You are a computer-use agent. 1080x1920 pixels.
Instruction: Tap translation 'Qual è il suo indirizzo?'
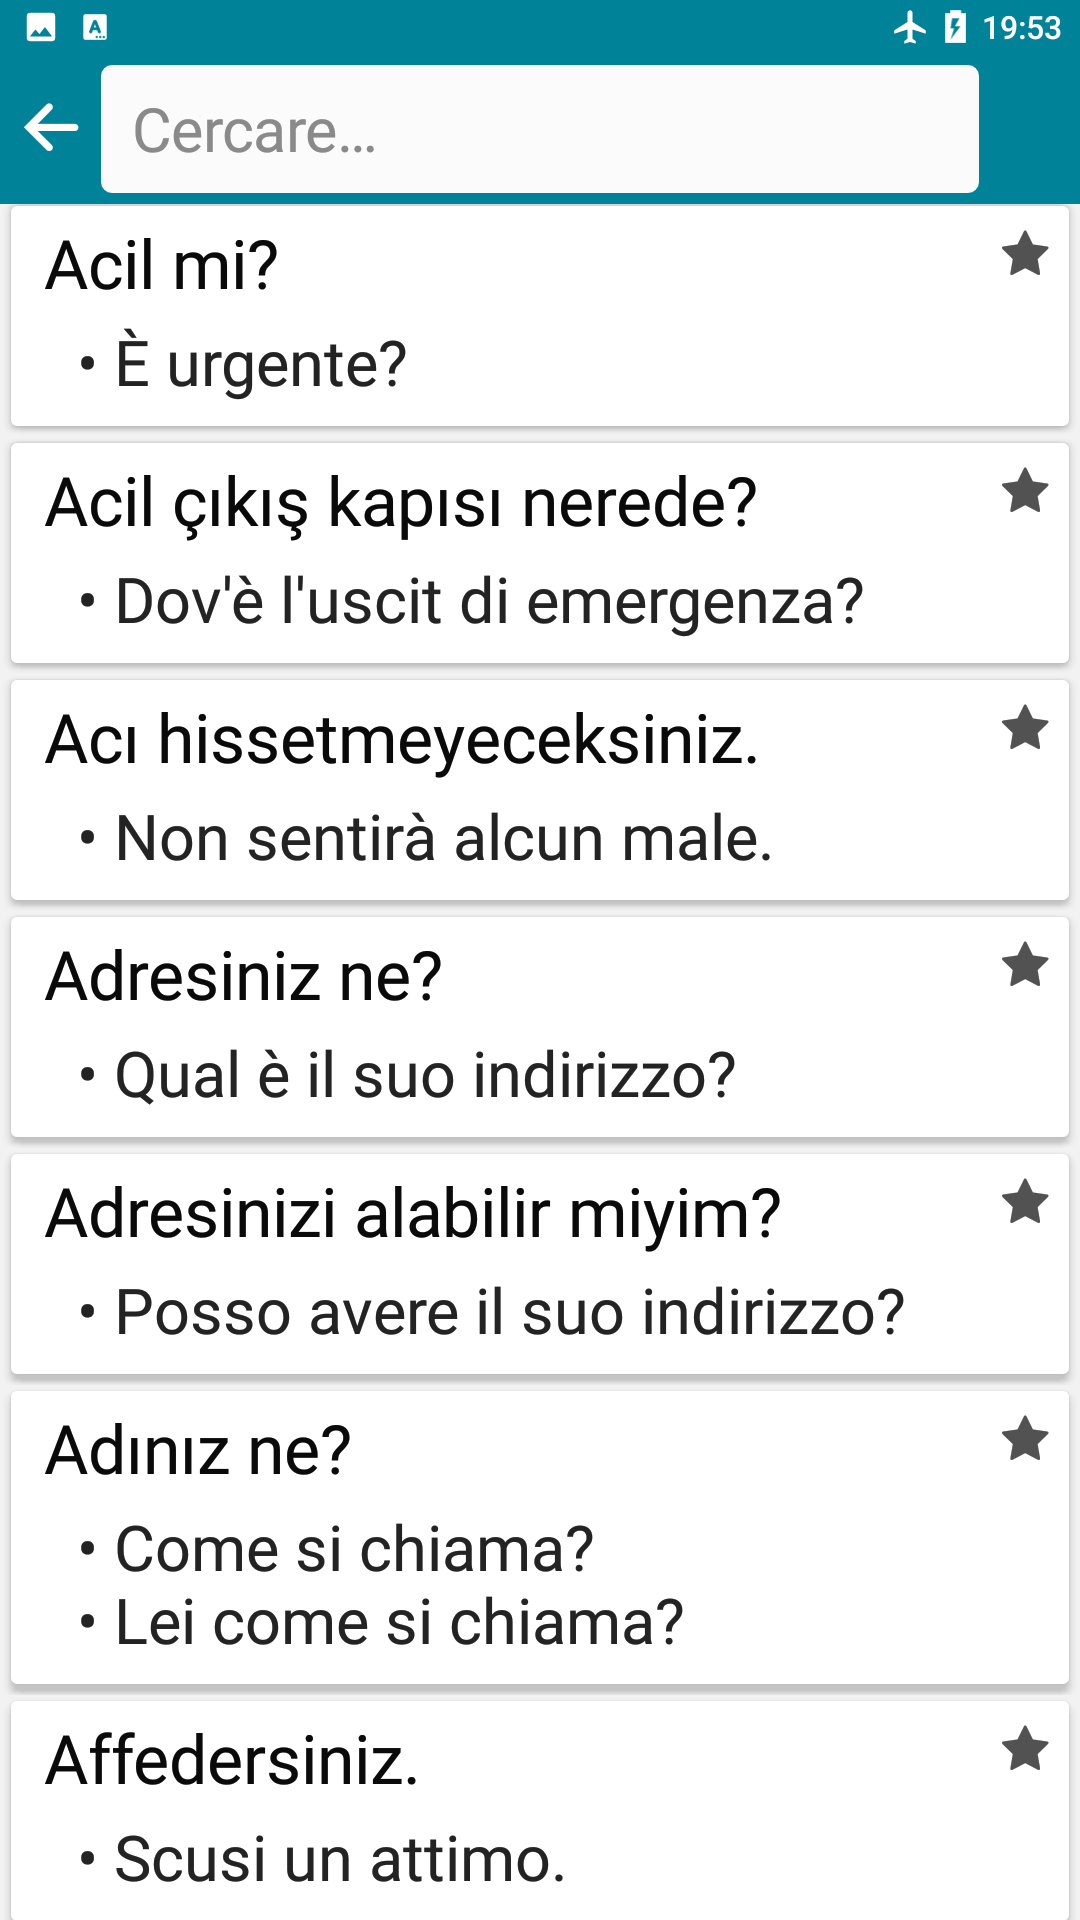[x=425, y=1076]
